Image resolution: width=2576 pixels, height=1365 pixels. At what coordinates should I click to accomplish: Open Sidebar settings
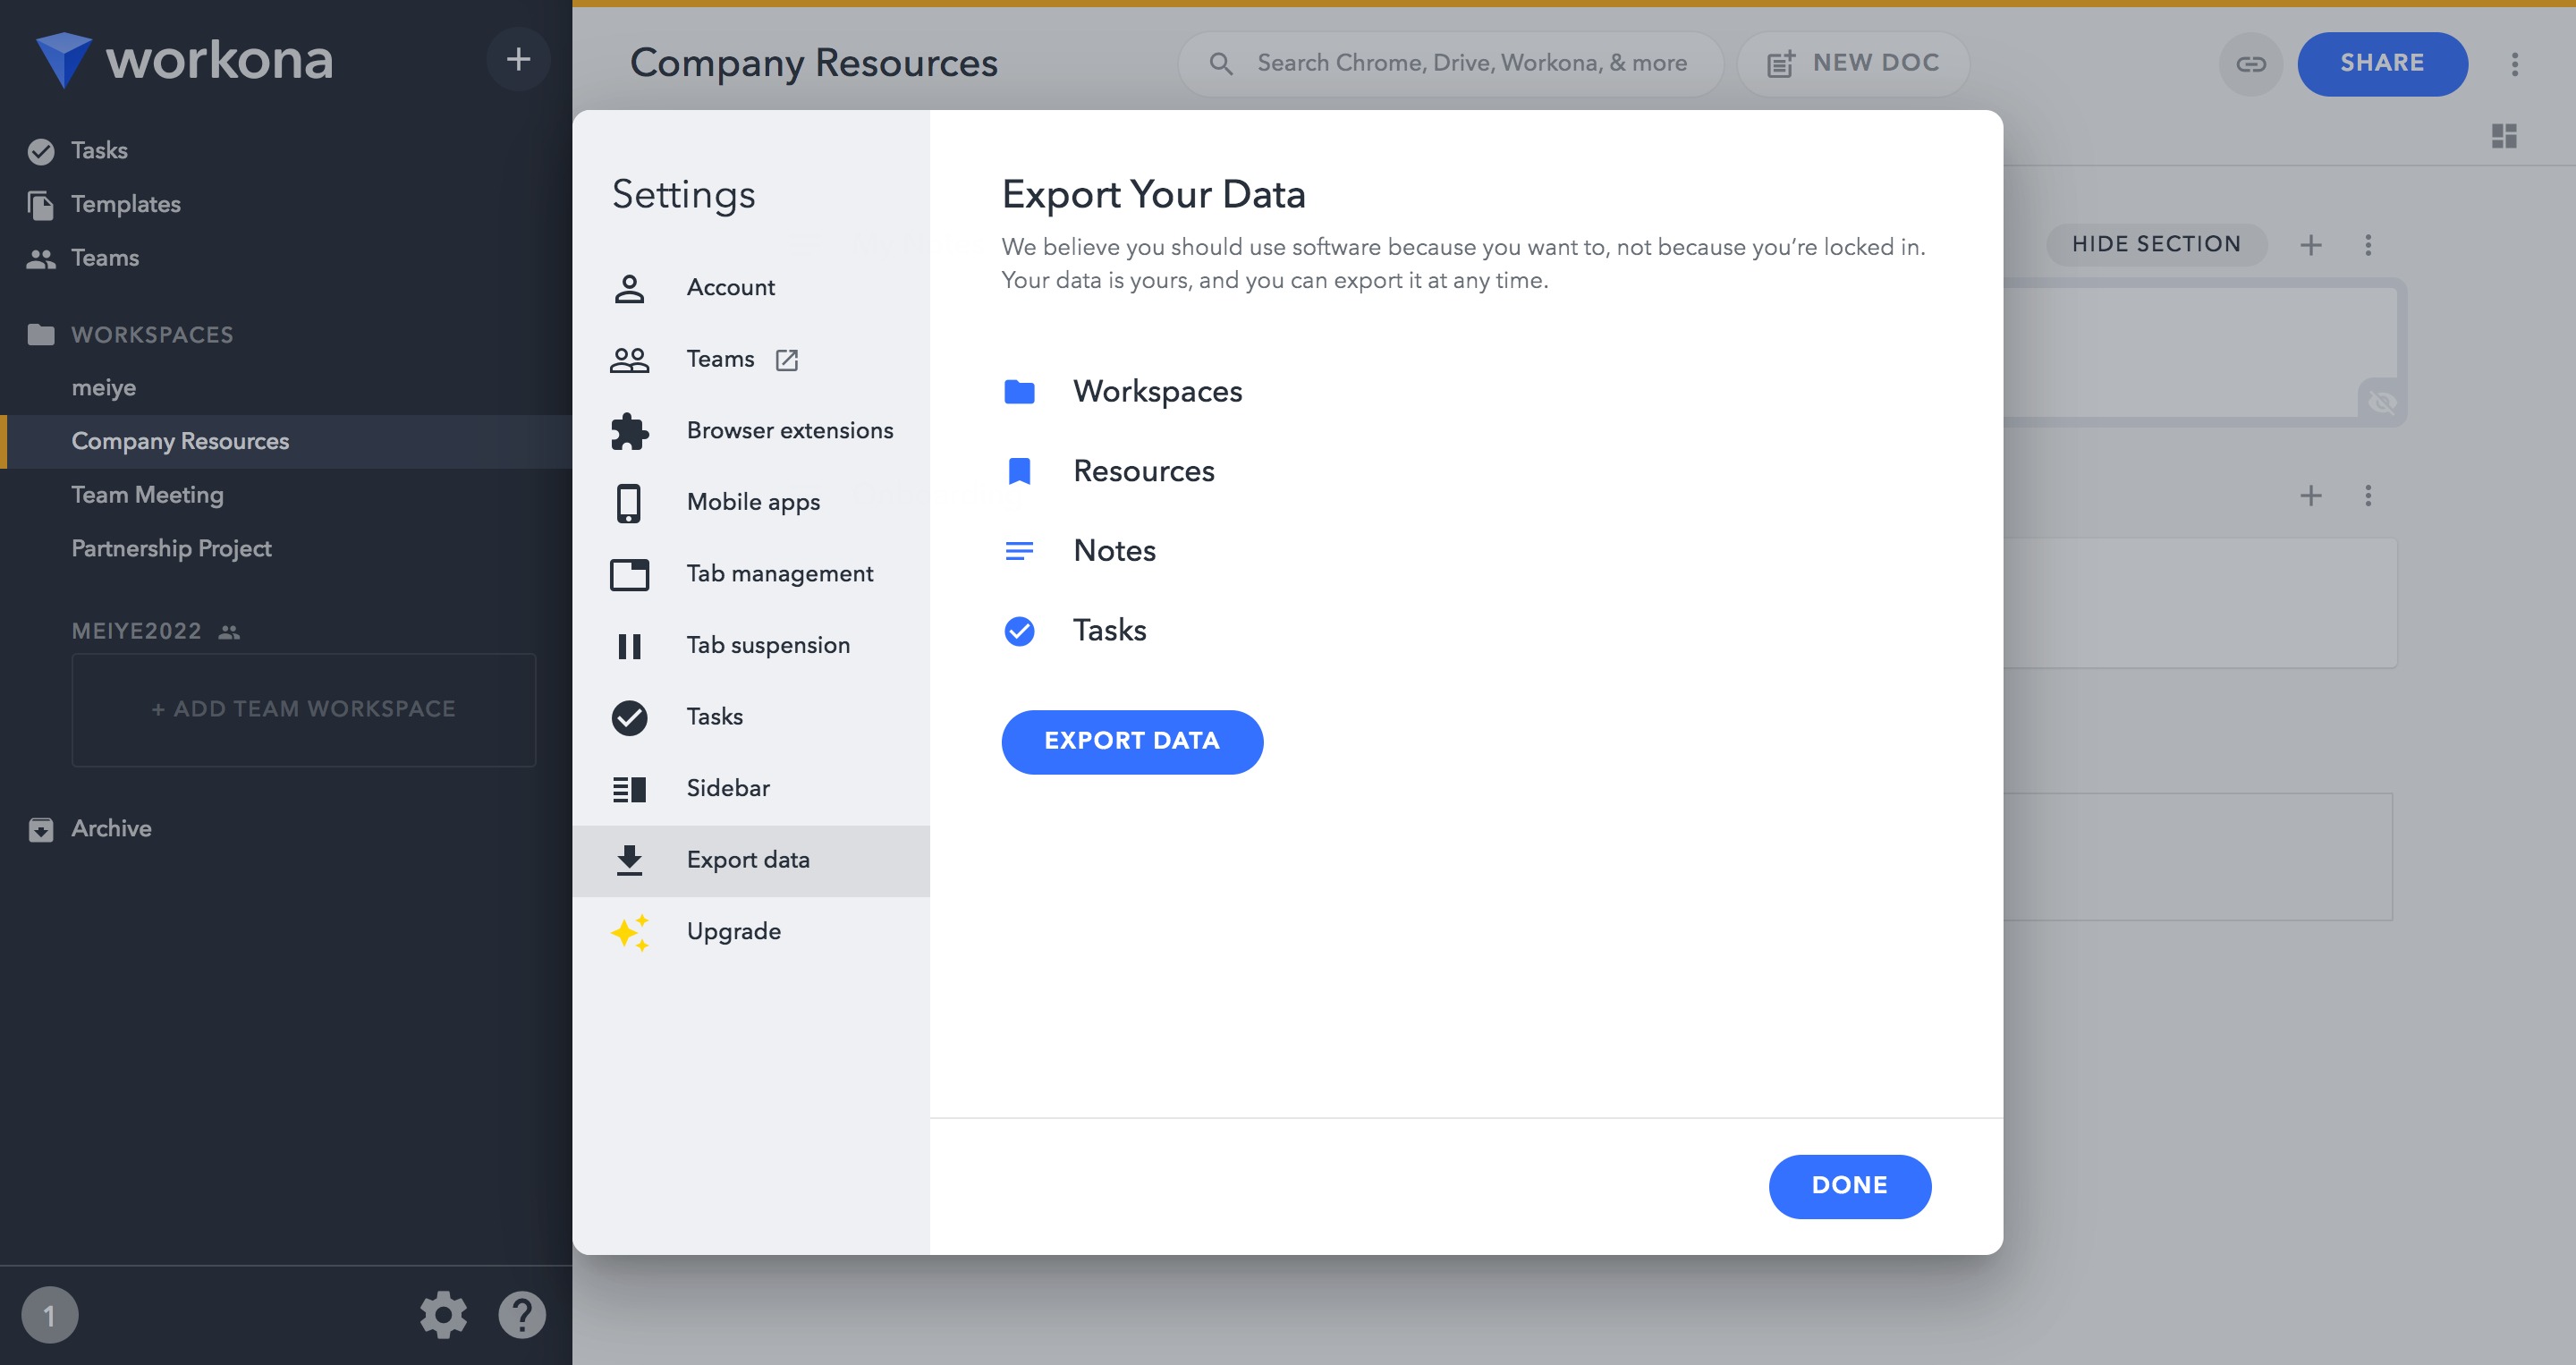pos(751,789)
